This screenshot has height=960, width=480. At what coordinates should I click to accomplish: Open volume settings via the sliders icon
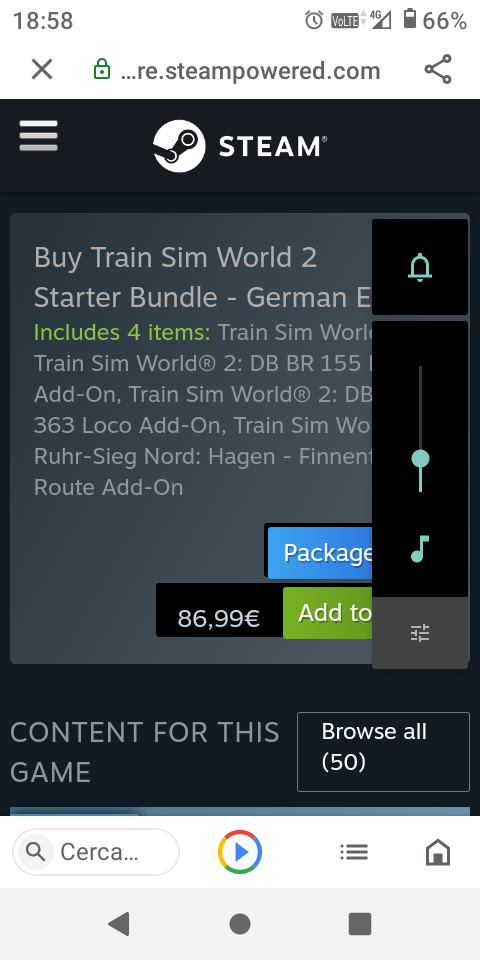pos(420,632)
